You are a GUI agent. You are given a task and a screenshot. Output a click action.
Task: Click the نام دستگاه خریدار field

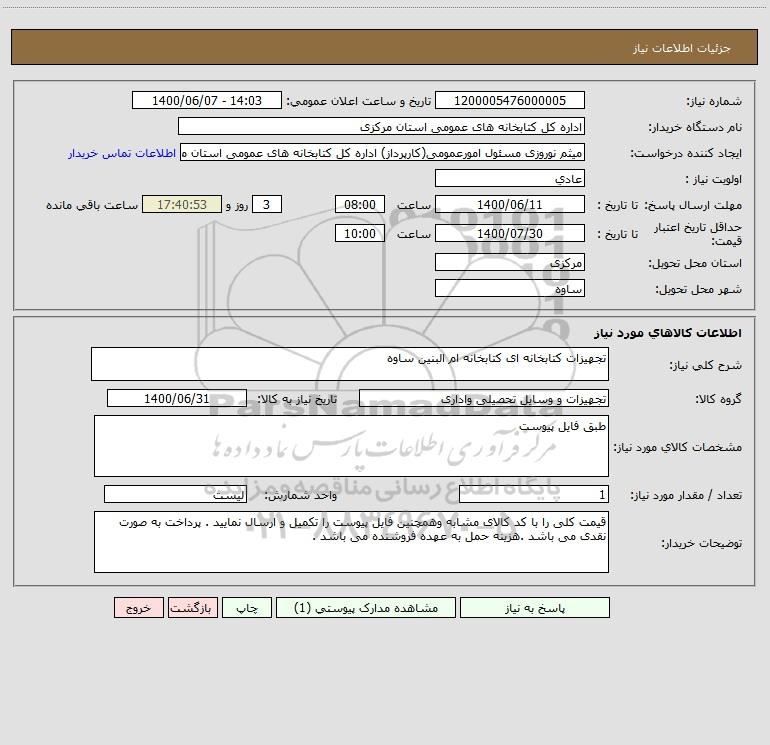381,126
